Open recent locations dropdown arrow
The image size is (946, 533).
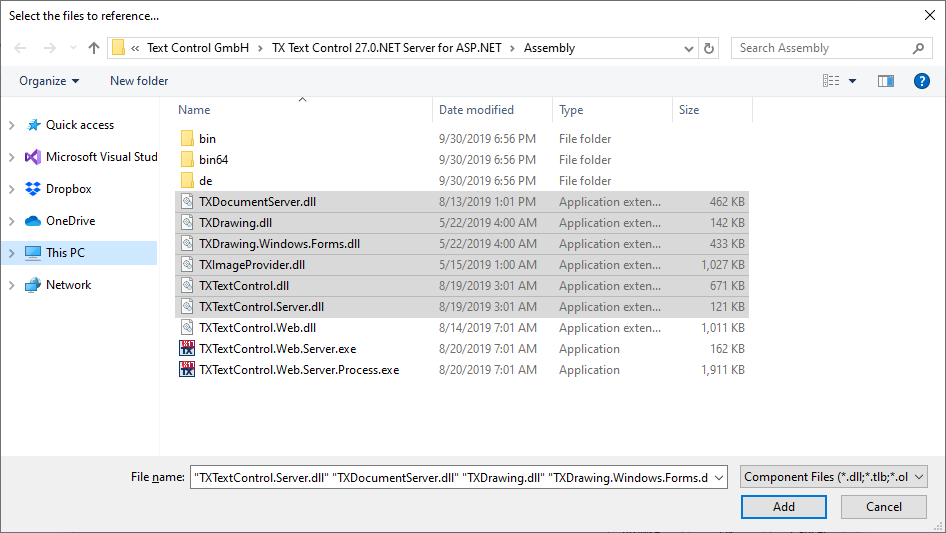[x=73, y=48]
